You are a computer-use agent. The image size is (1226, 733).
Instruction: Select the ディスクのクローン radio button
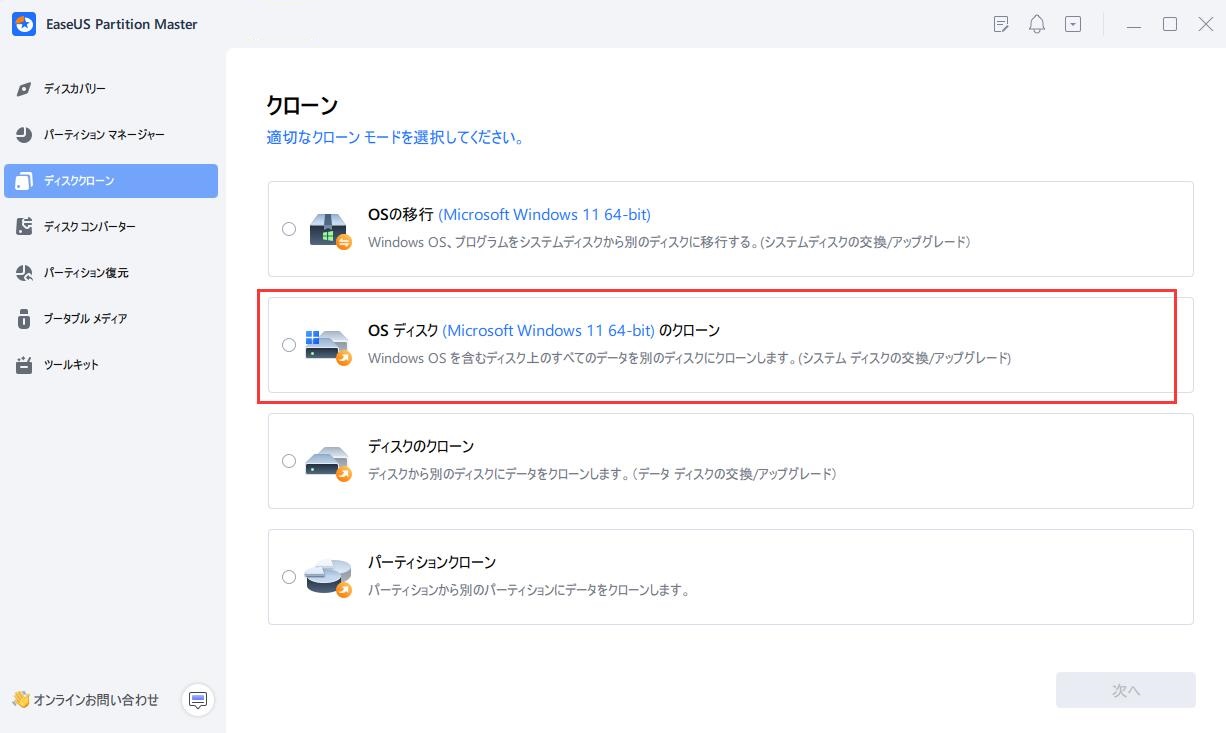tap(289, 461)
